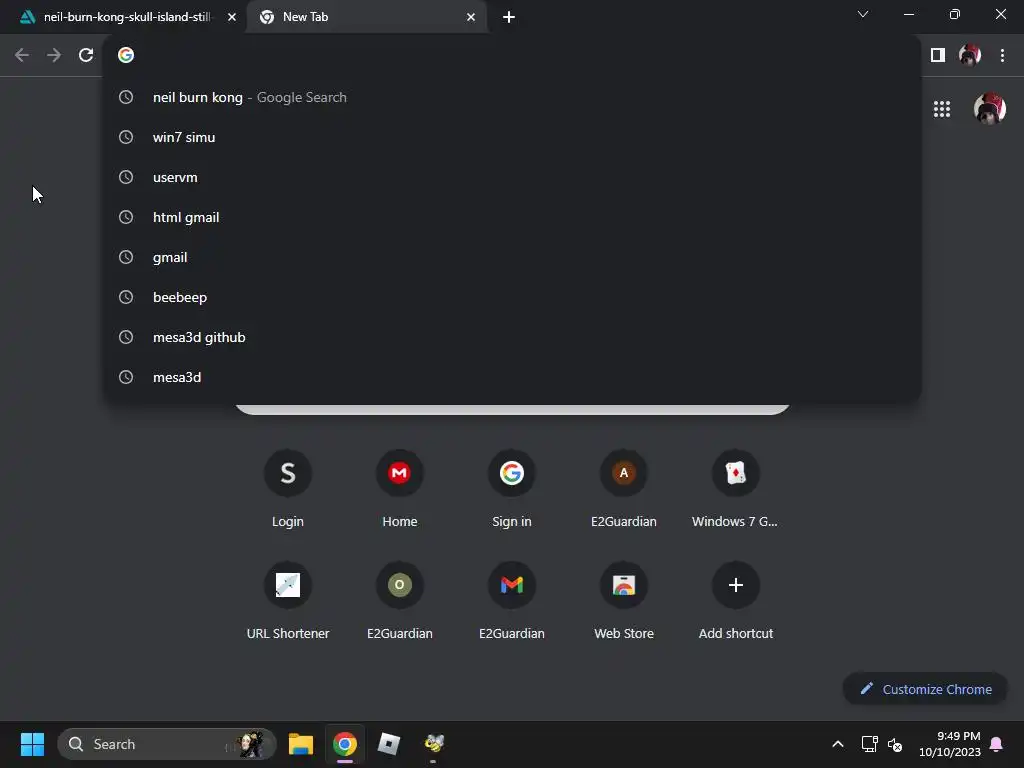Open the Windows 7 G... shortcut

click(x=735, y=490)
